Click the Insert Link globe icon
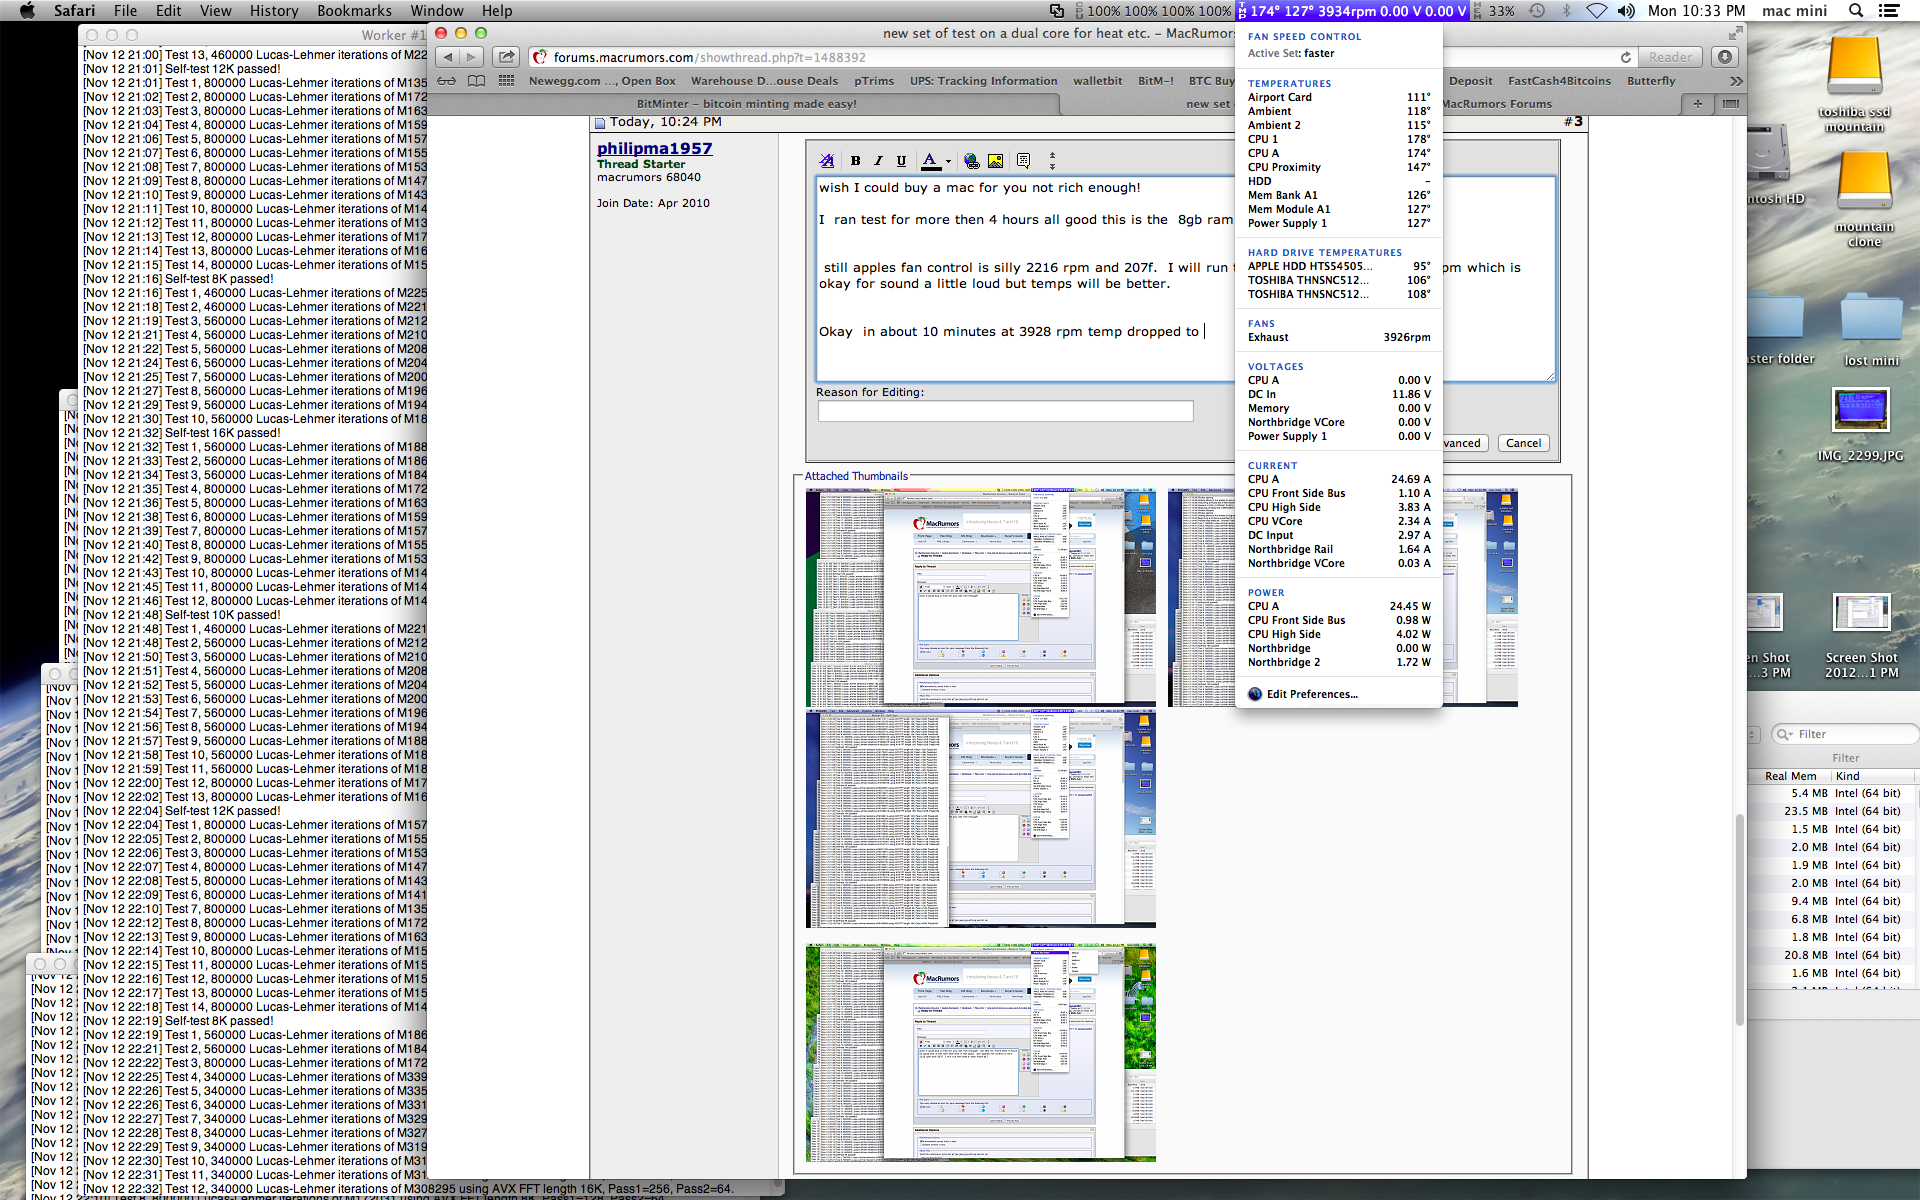The image size is (1920, 1200). point(971,161)
